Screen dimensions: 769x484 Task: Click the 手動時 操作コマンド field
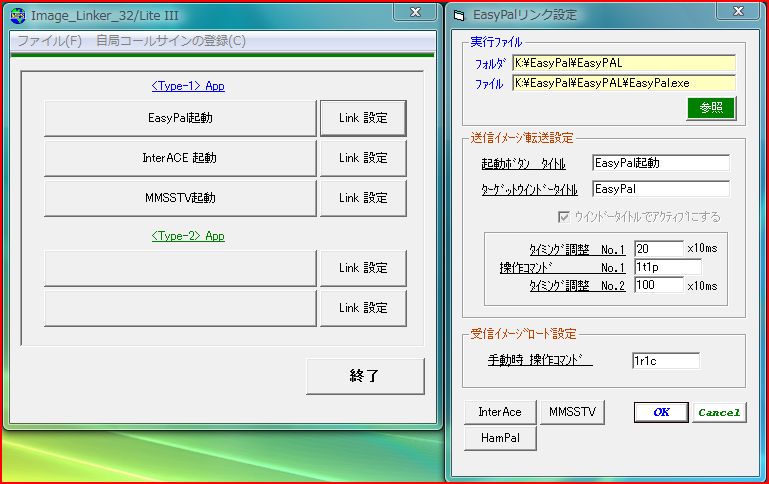click(x=665, y=360)
